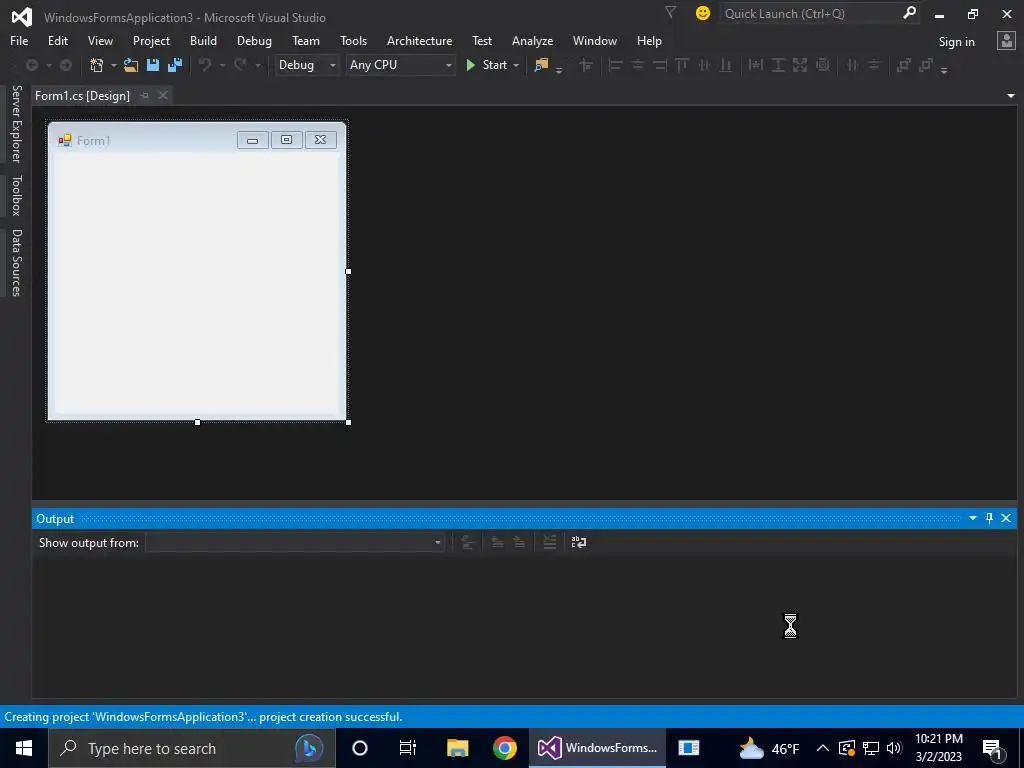Click the Align Lefts layout icon
The height and width of the screenshot is (768, 1024).
point(615,65)
